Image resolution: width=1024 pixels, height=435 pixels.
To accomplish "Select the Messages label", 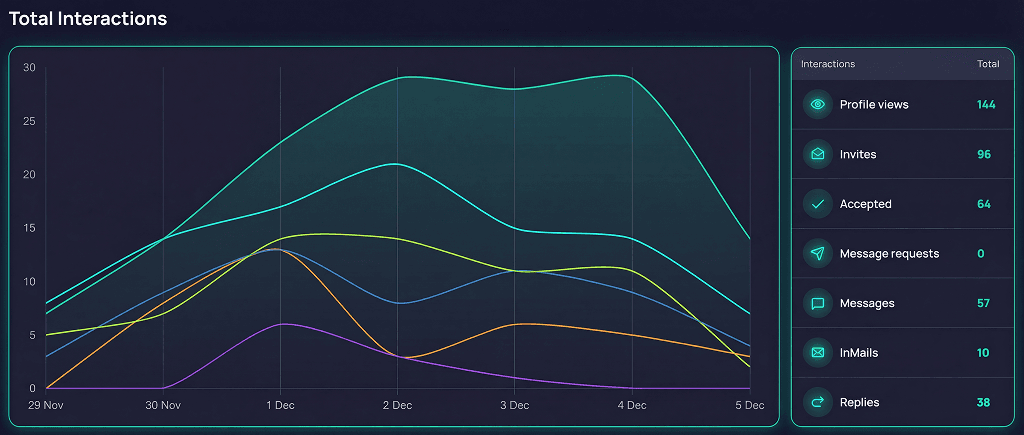I will click(867, 304).
